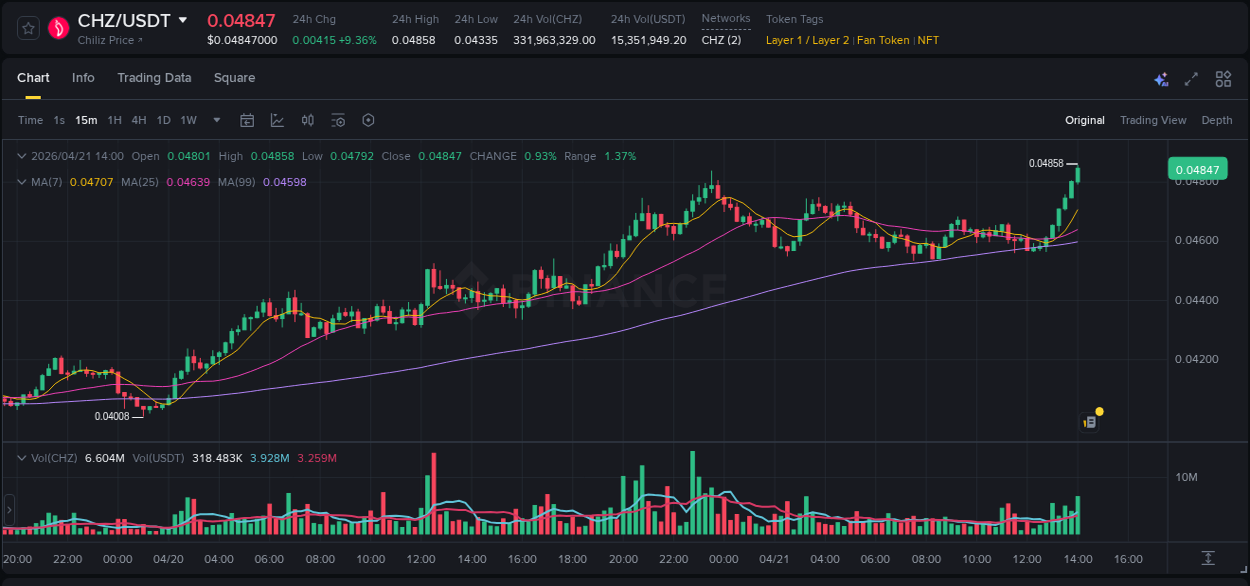The image size is (1250, 586).
Task: Switch to the Trading View chart tab
Action: (1153, 120)
